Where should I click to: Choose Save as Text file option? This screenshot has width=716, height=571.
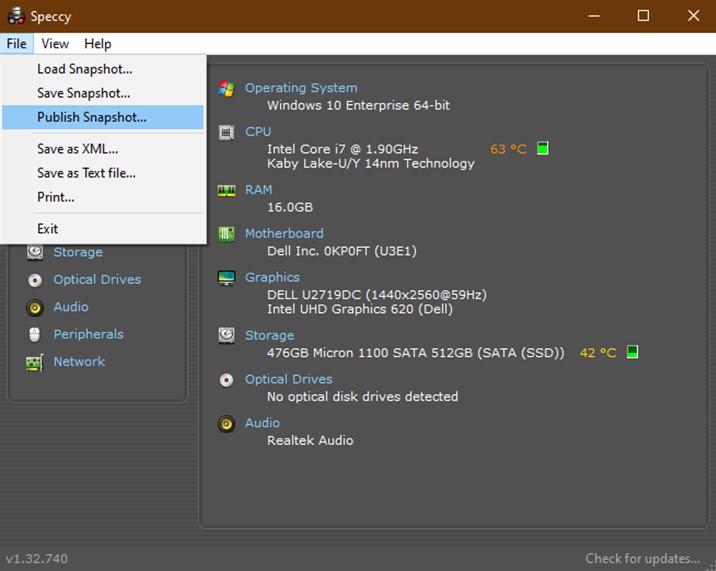(103, 173)
